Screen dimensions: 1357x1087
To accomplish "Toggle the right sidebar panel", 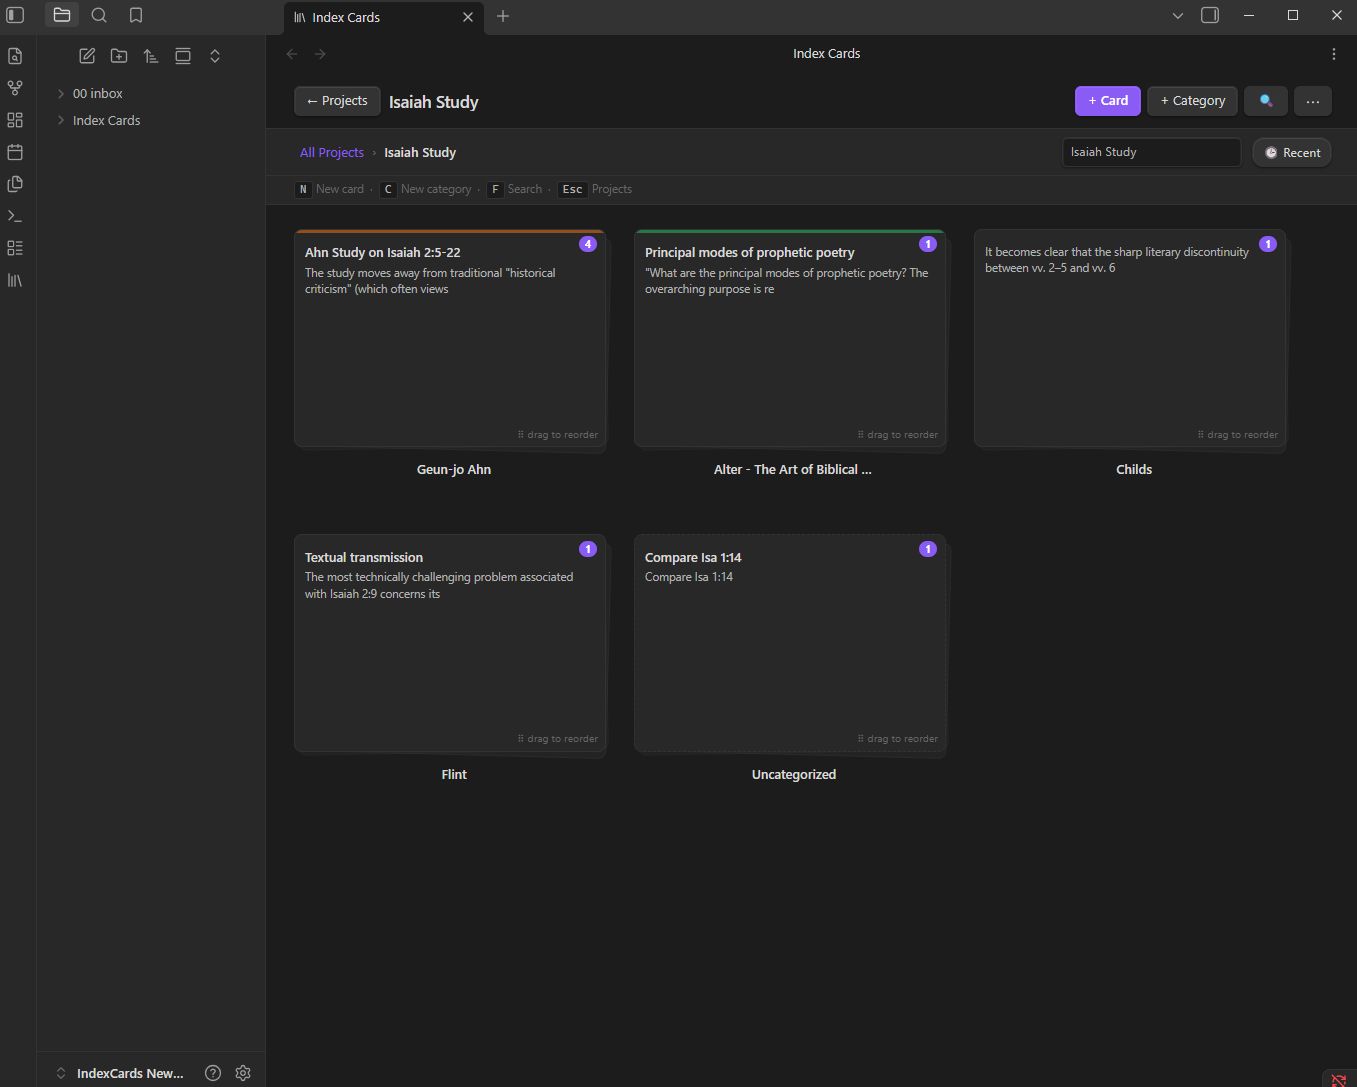I will [1210, 15].
